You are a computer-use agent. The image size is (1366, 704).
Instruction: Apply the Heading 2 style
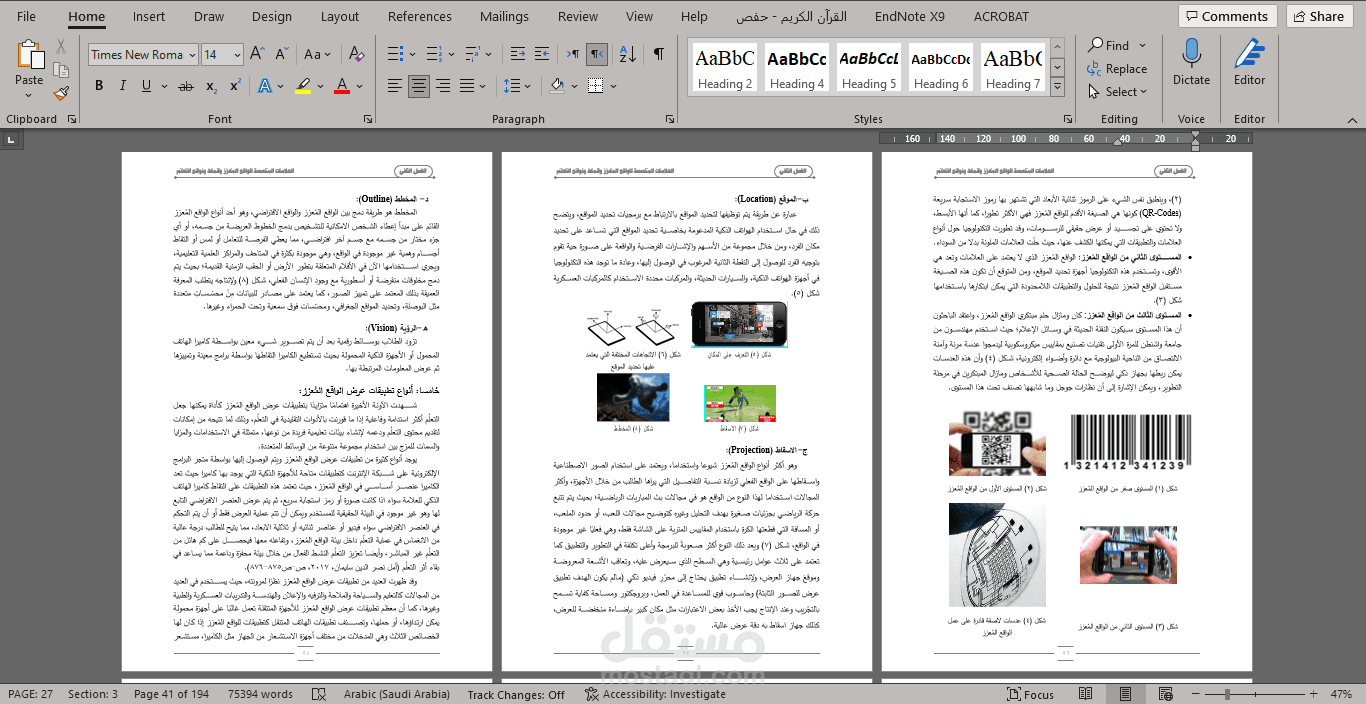[x=725, y=67]
